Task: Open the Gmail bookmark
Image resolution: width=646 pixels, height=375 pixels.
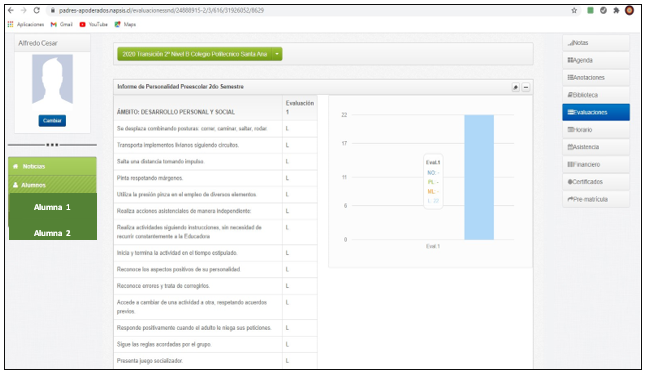Action: [62, 24]
